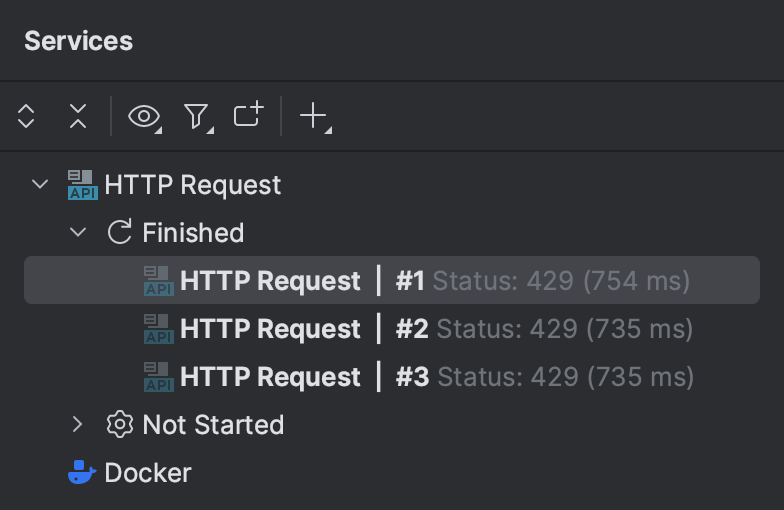This screenshot has height=510, width=784.
Task: Open the Filter funnel menu
Action: pos(197,117)
